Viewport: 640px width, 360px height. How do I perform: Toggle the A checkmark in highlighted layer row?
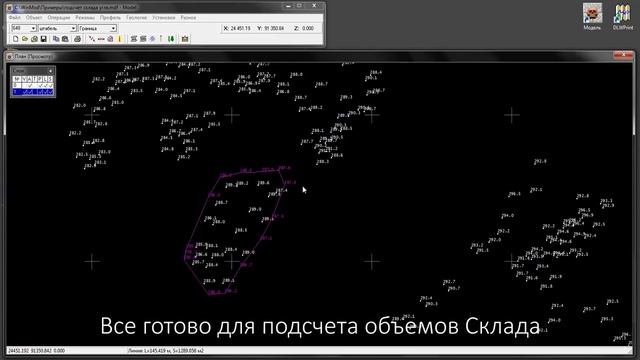(30, 92)
